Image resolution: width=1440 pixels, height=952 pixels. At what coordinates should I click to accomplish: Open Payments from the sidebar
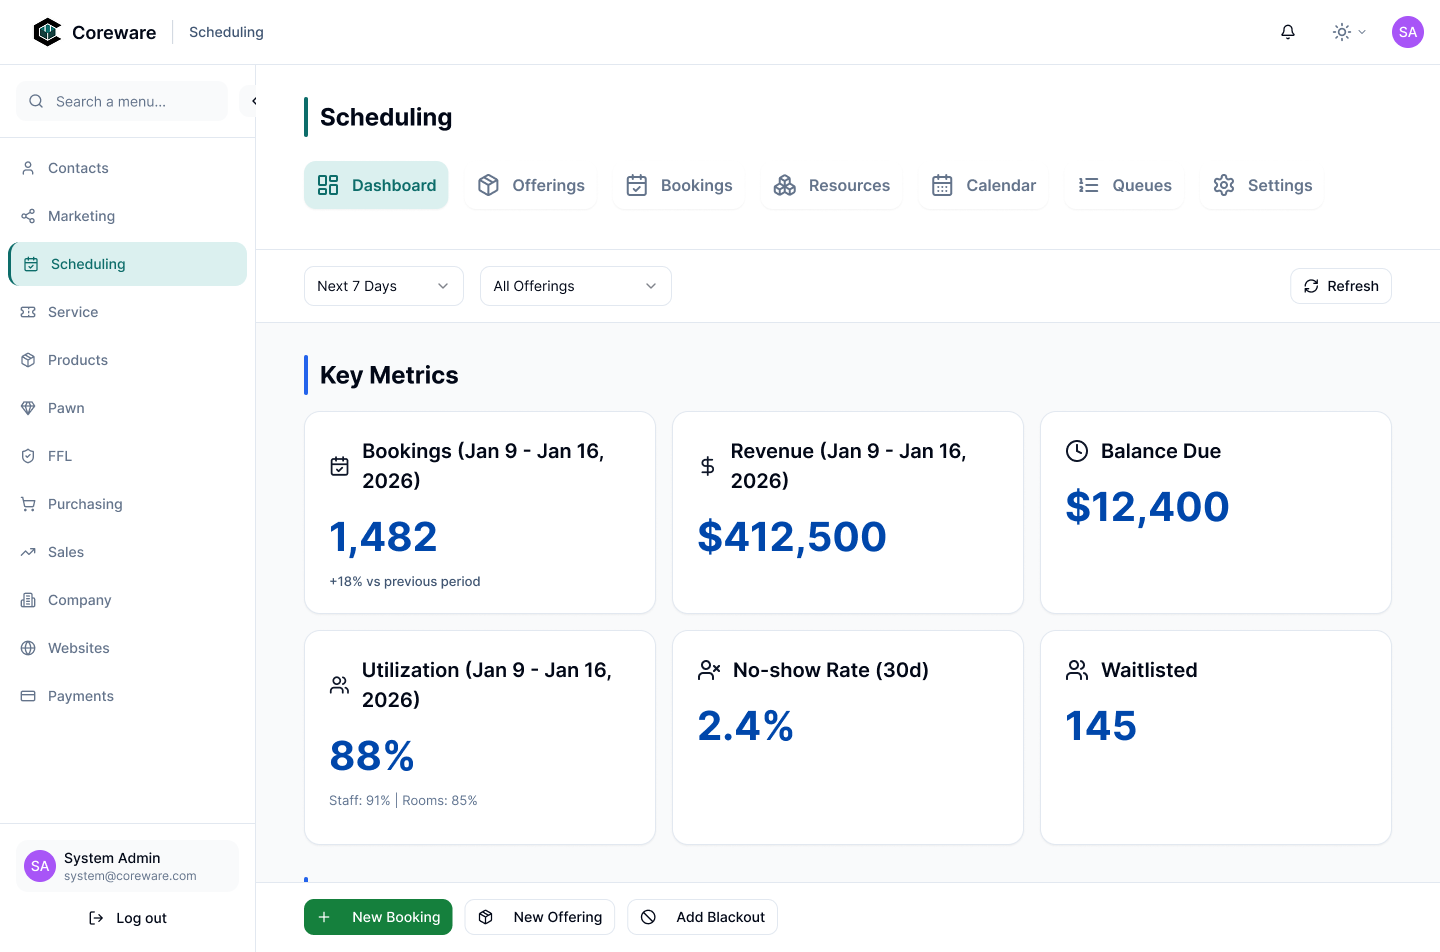click(80, 696)
